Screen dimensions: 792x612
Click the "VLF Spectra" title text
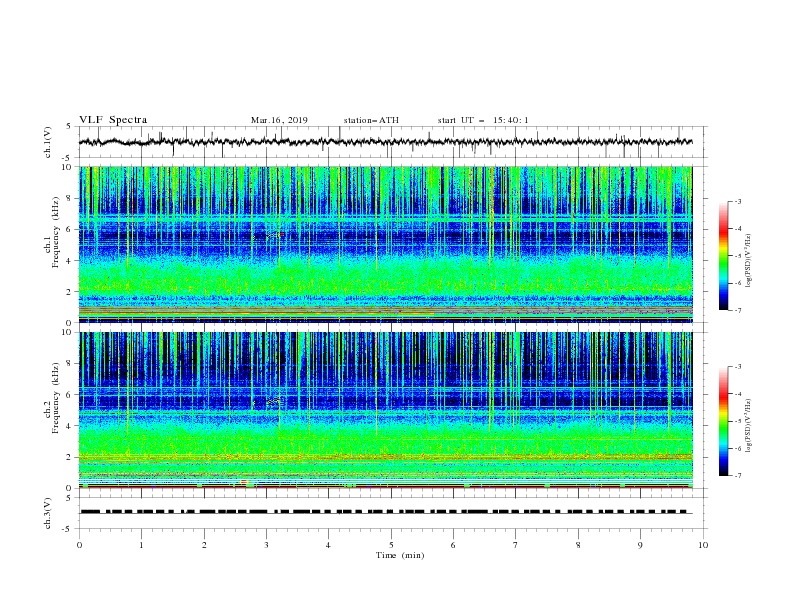pyautogui.click(x=113, y=120)
